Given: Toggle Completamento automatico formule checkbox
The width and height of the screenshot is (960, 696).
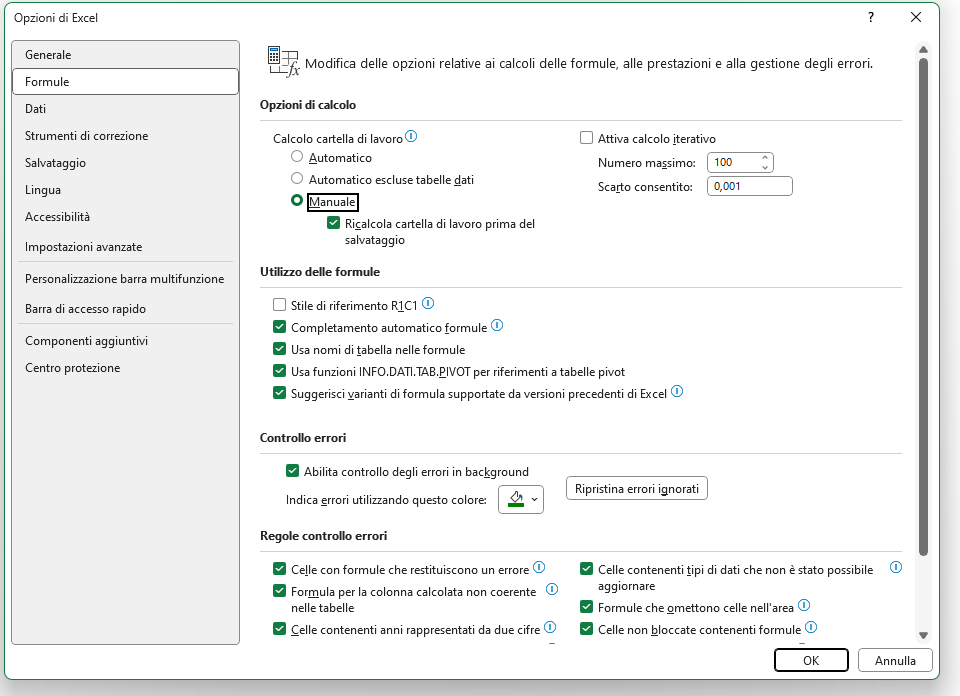Looking at the screenshot, I should click(x=280, y=327).
